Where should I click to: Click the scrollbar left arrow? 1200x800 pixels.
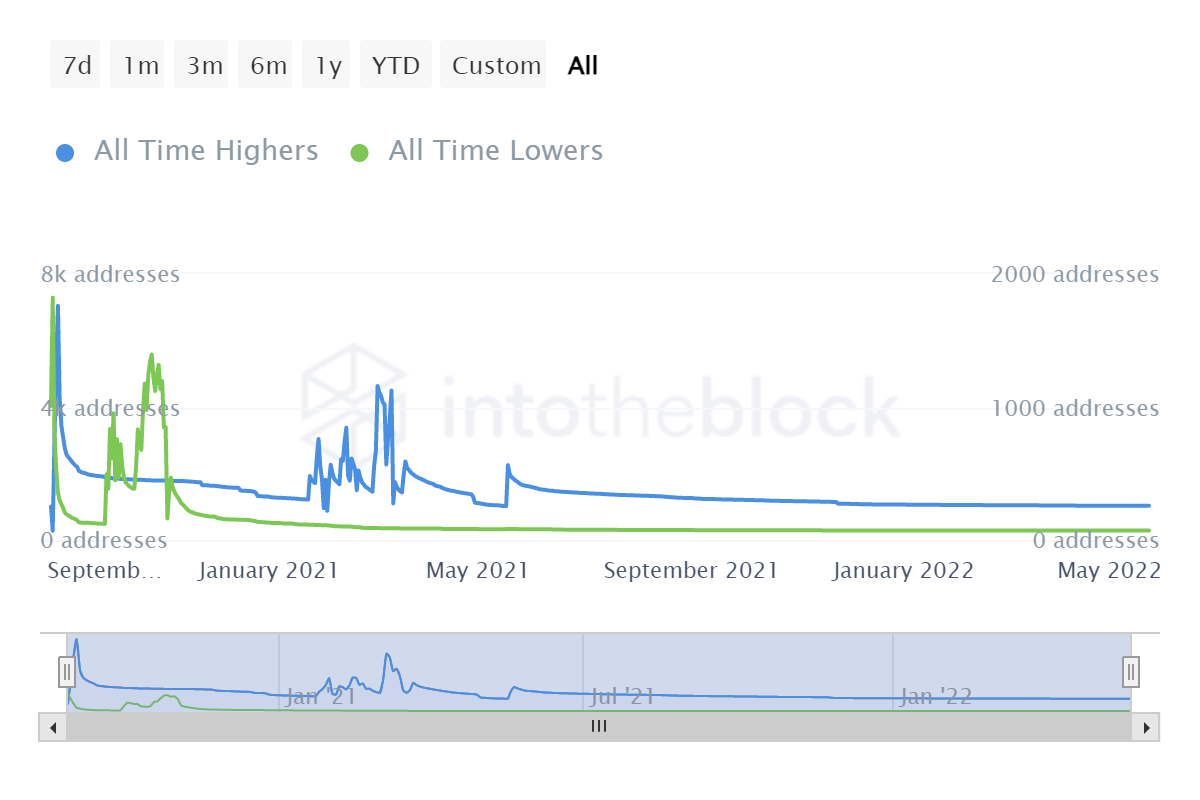point(52,727)
